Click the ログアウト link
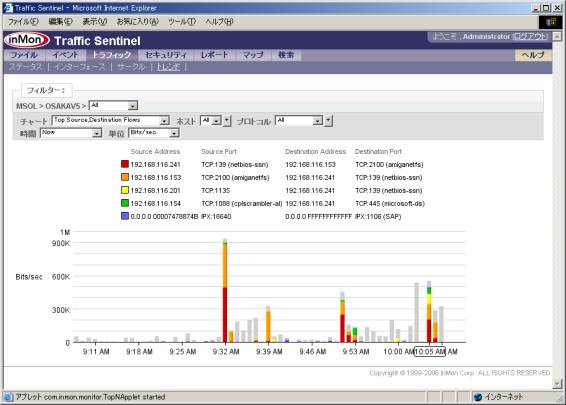Screen dimensions: 566x405 point(530,36)
